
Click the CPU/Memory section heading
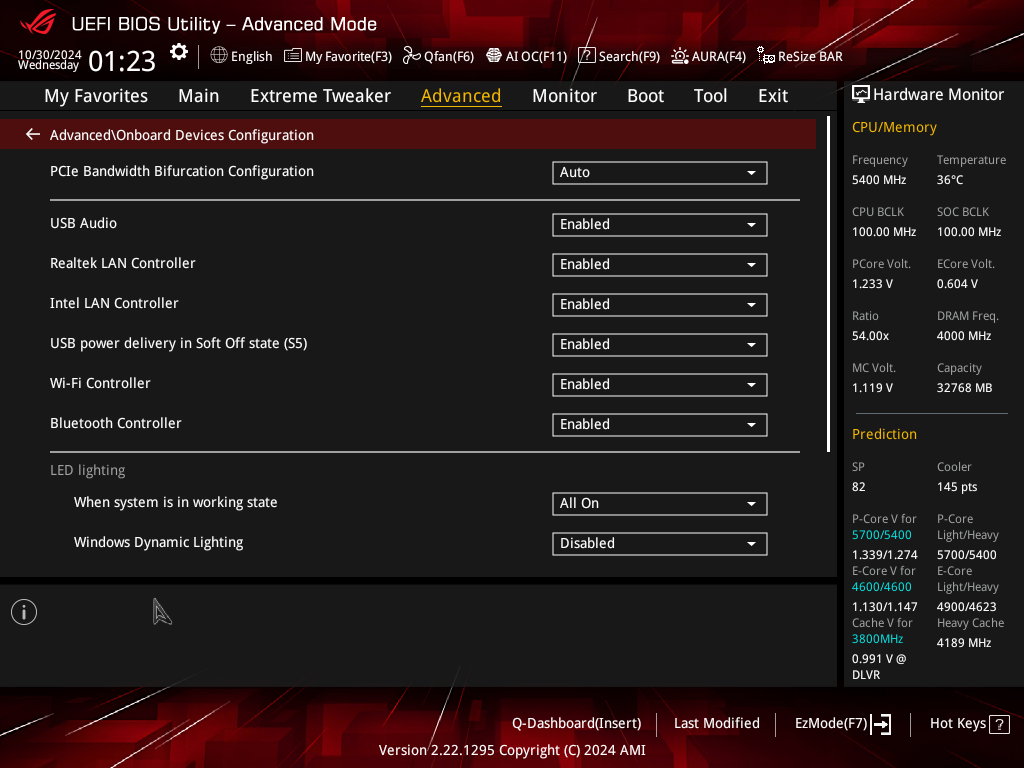894,127
